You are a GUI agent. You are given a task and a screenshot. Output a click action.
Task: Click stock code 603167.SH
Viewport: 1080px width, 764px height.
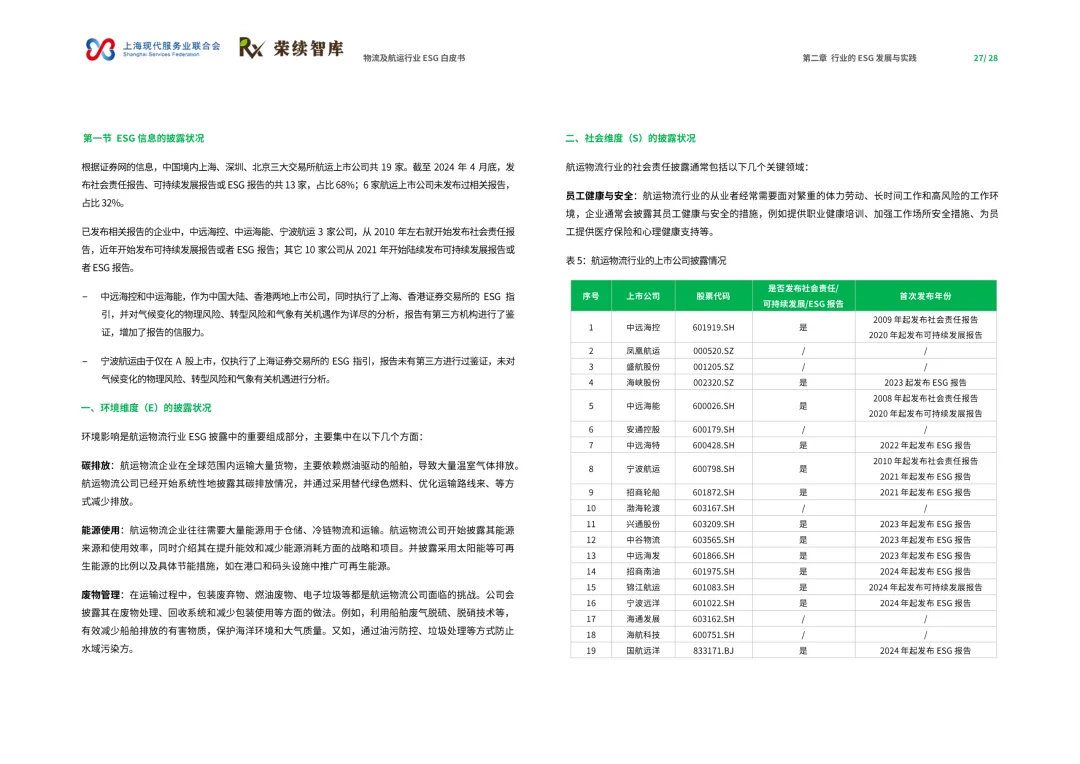pos(713,508)
